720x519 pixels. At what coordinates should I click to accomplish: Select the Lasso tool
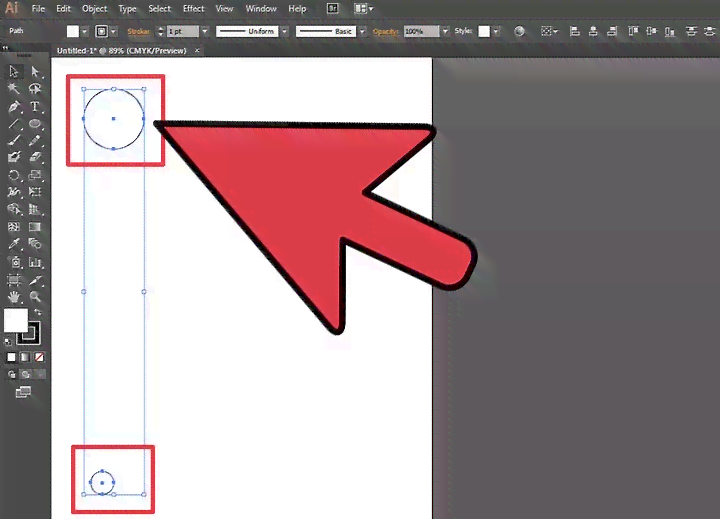(x=35, y=89)
